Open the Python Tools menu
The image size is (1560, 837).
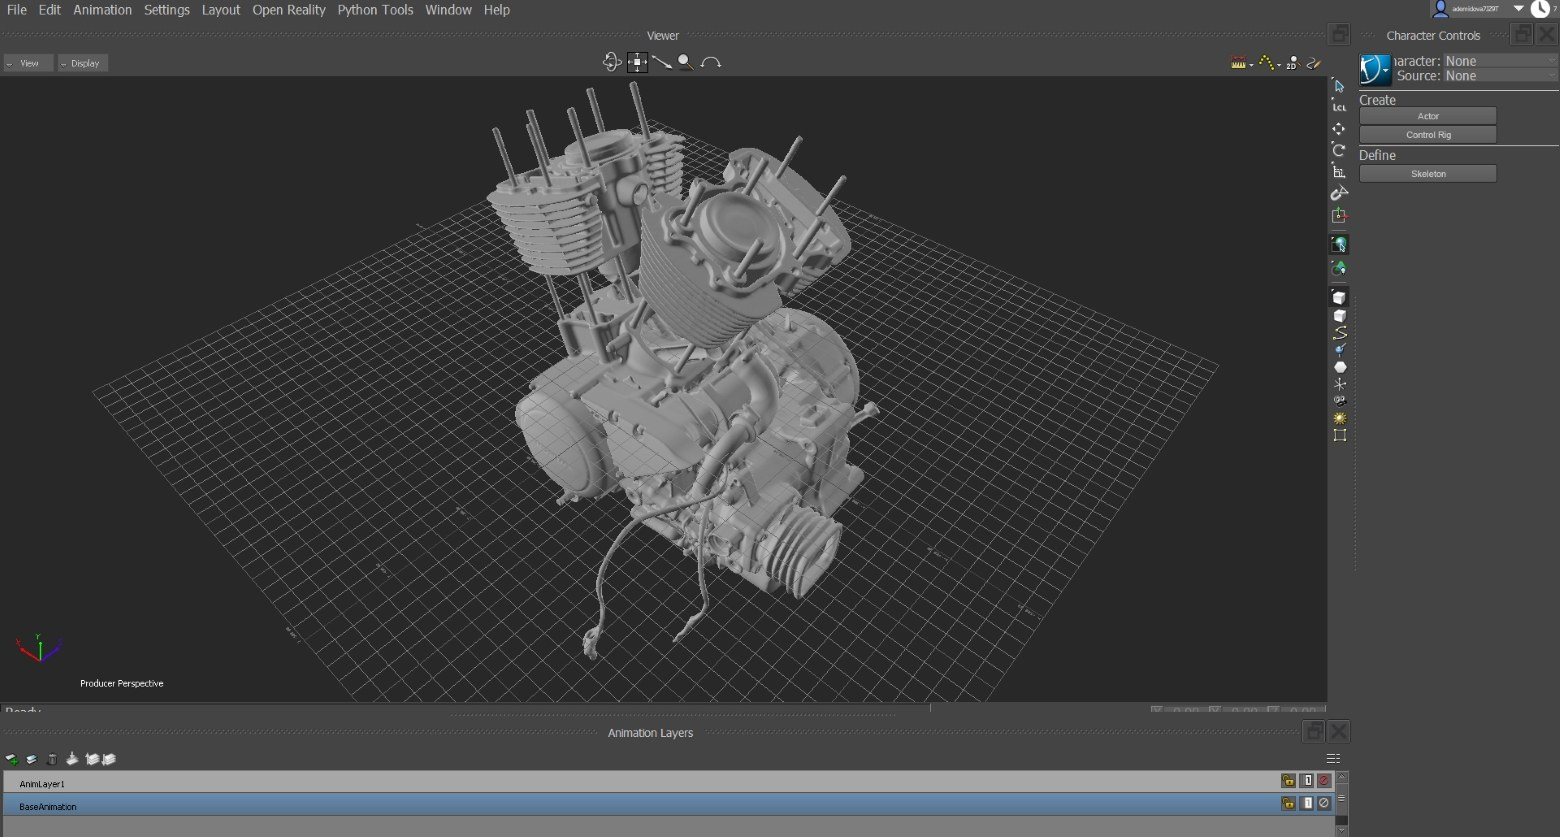pyautogui.click(x=375, y=10)
